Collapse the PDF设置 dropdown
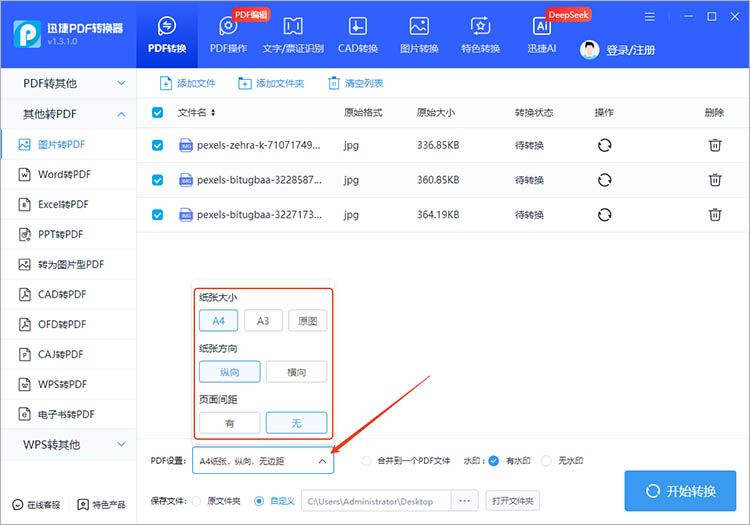 [322, 461]
